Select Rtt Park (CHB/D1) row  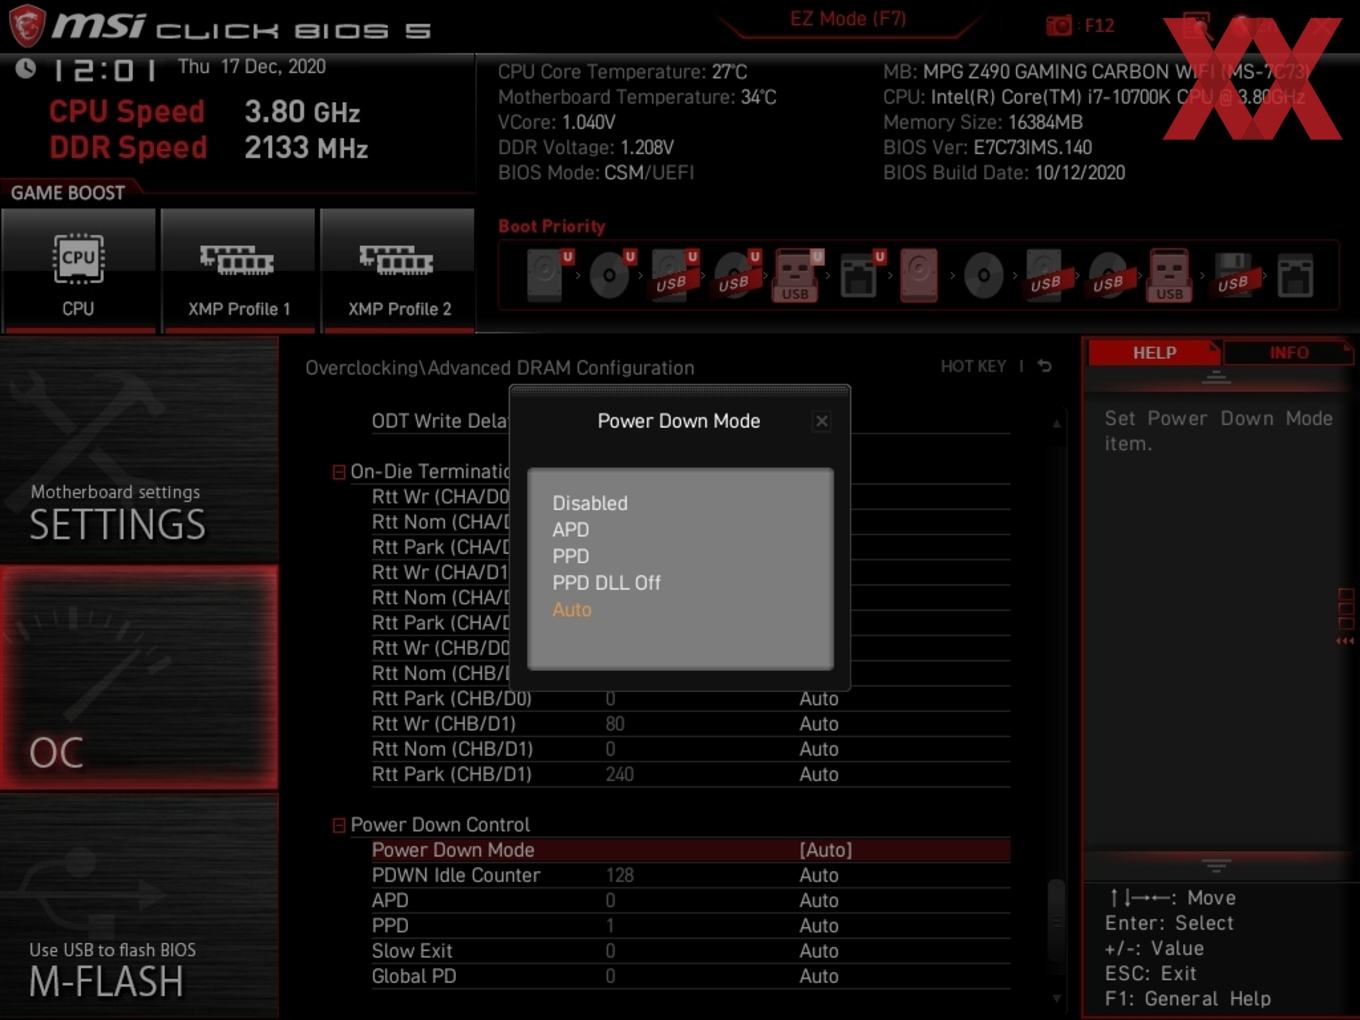point(690,774)
